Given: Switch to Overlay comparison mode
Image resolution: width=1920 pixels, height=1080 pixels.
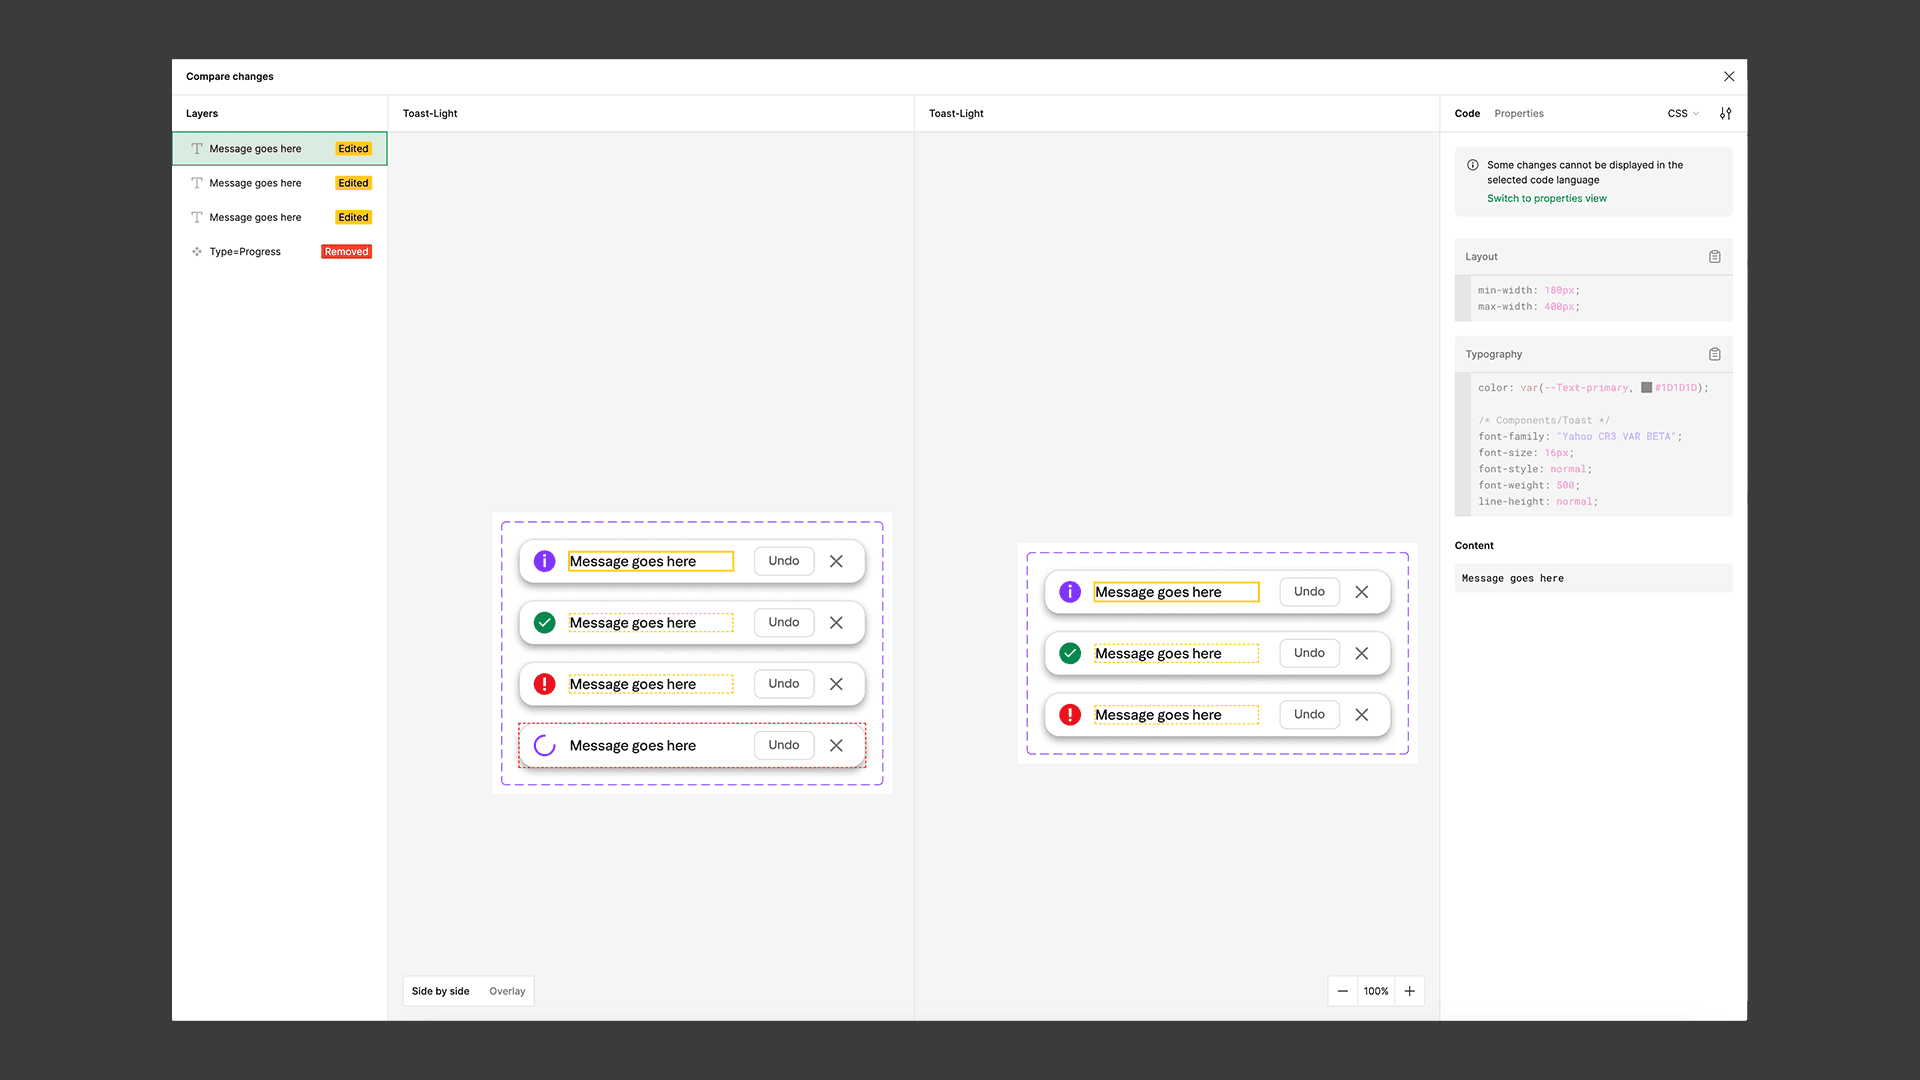Looking at the screenshot, I should 507,991.
